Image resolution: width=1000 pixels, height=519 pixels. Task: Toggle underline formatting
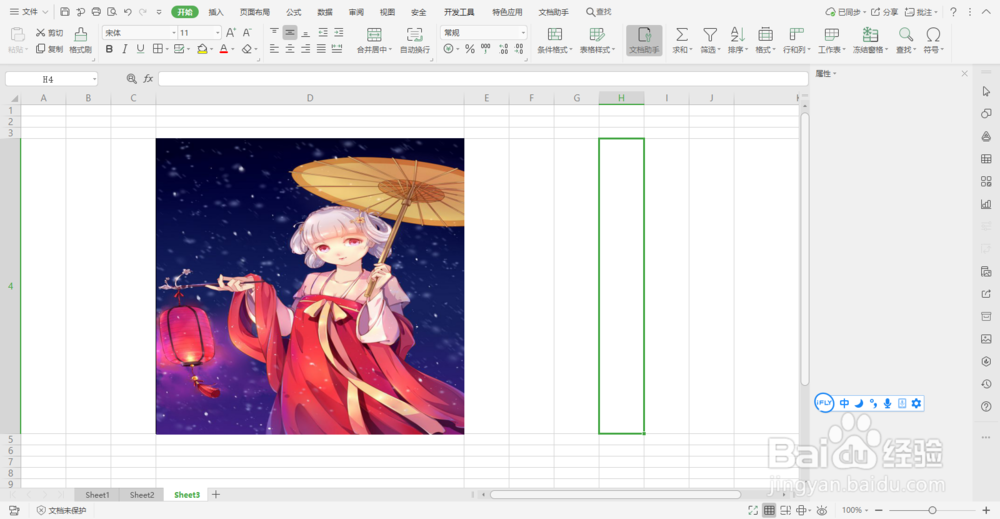point(141,49)
